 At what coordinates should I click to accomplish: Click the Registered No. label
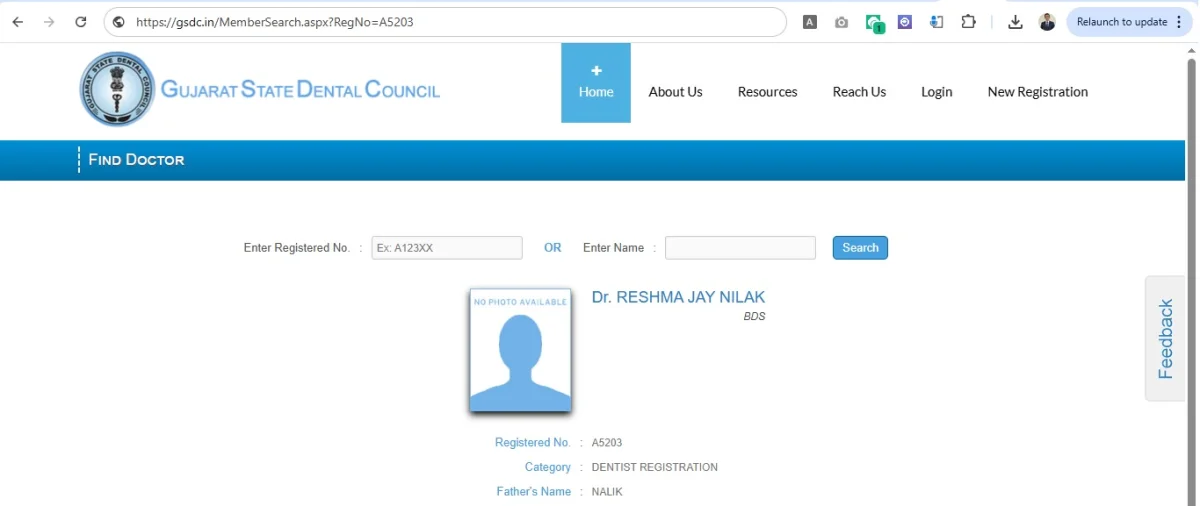click(x=532, y=443)
